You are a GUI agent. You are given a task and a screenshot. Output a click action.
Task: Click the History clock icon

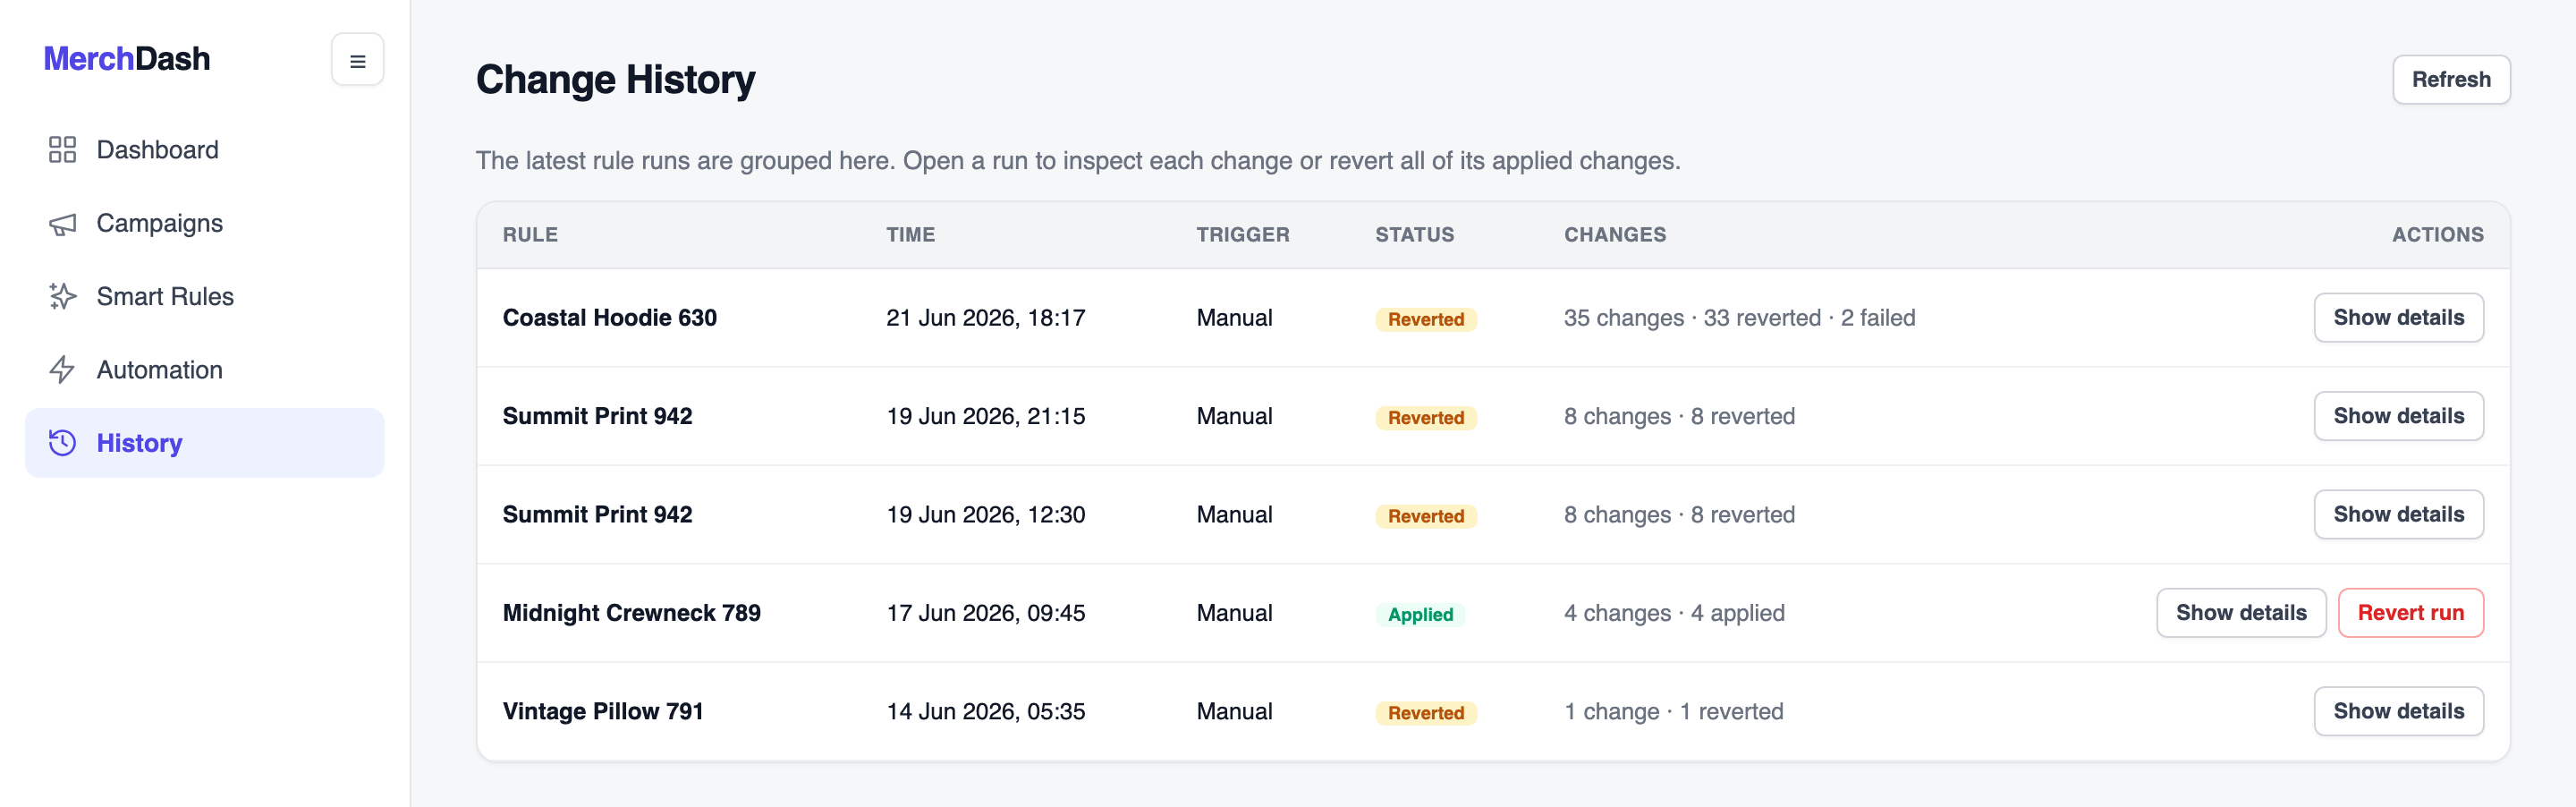(x=62, y=443)
